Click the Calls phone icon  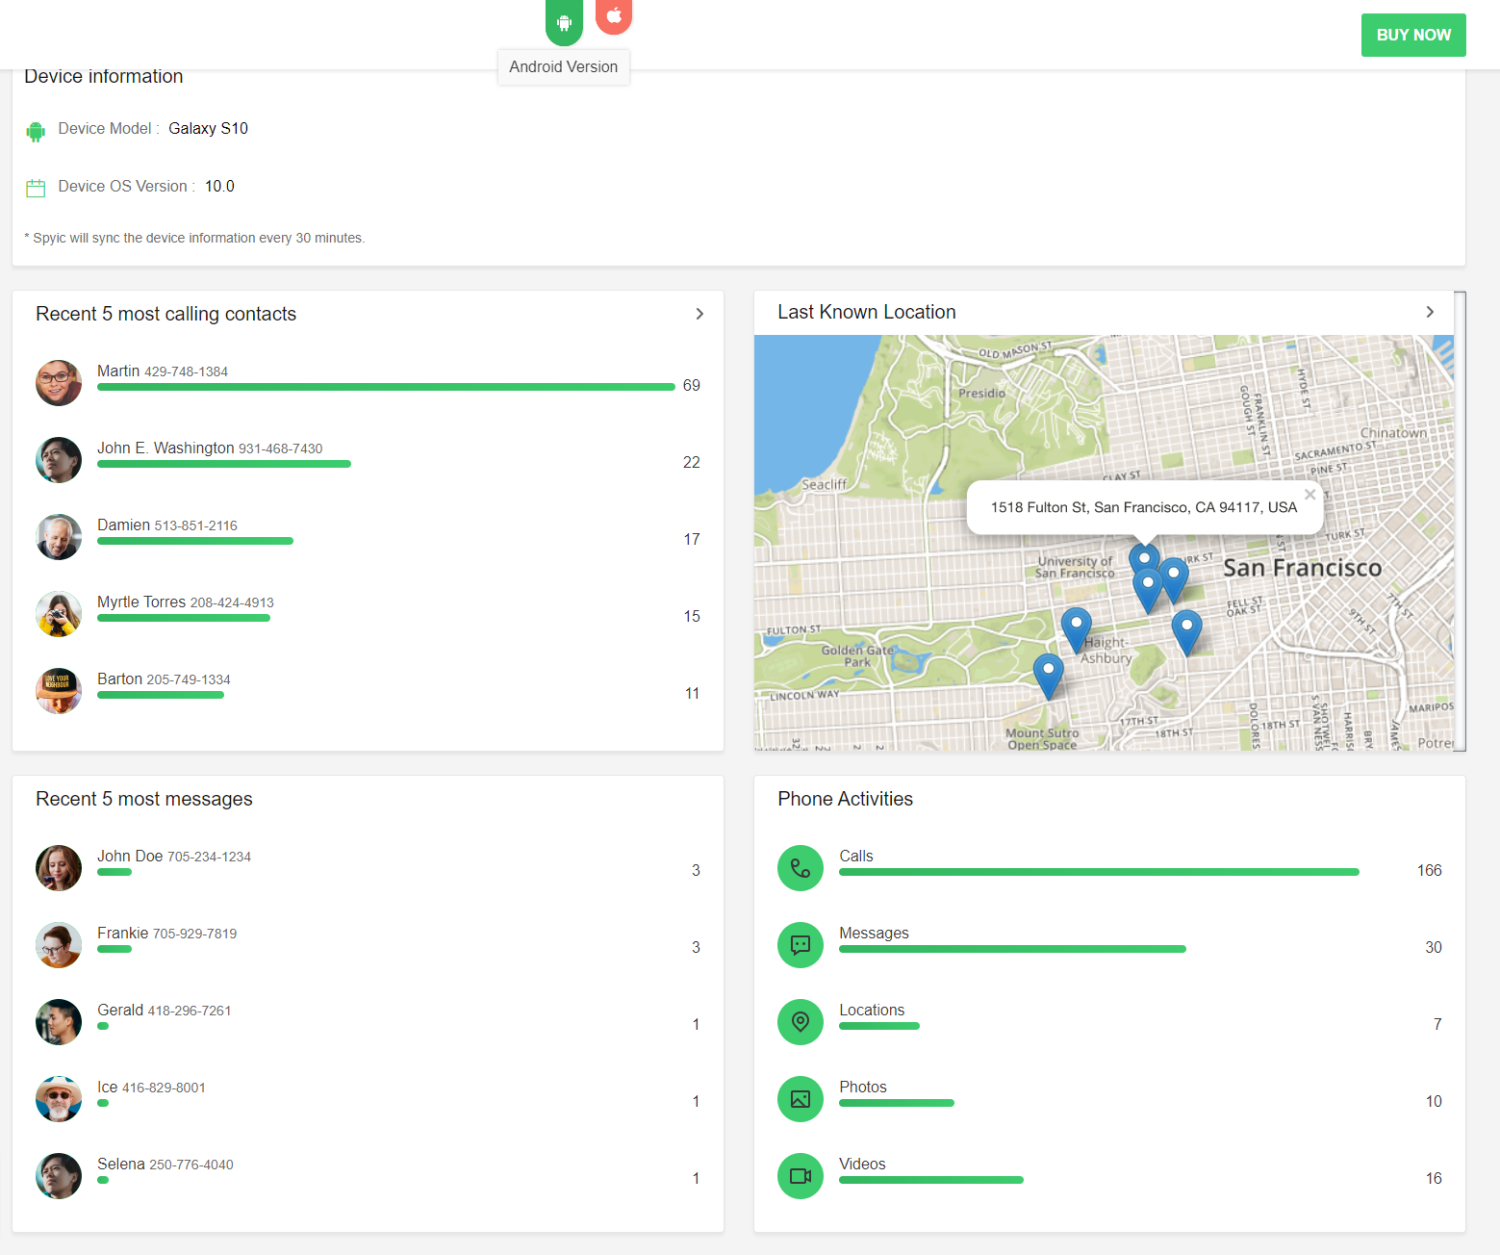click(x=800, y=868)
